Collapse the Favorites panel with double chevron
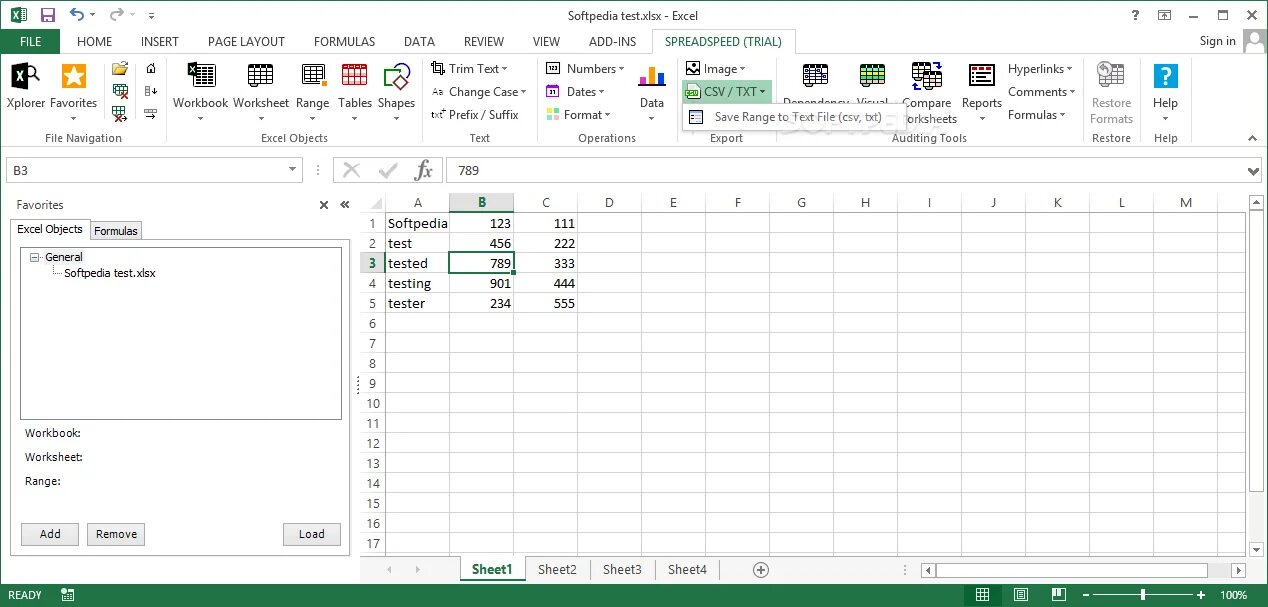The image size is (1268, 607). 345,205
